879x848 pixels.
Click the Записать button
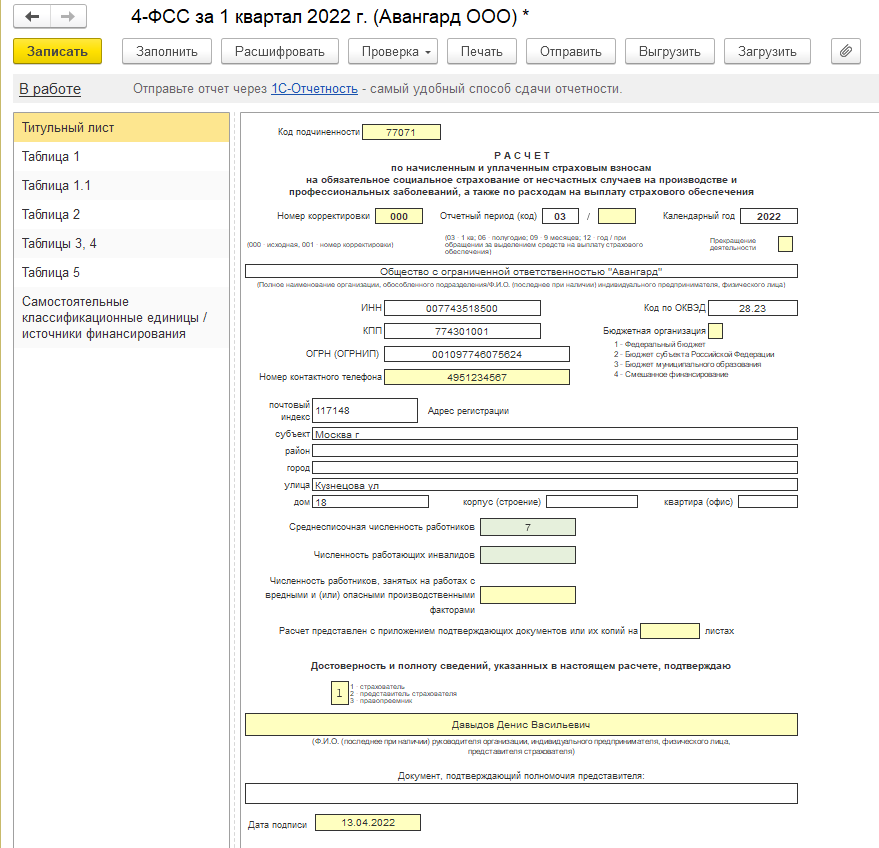(x=57, y=52)
